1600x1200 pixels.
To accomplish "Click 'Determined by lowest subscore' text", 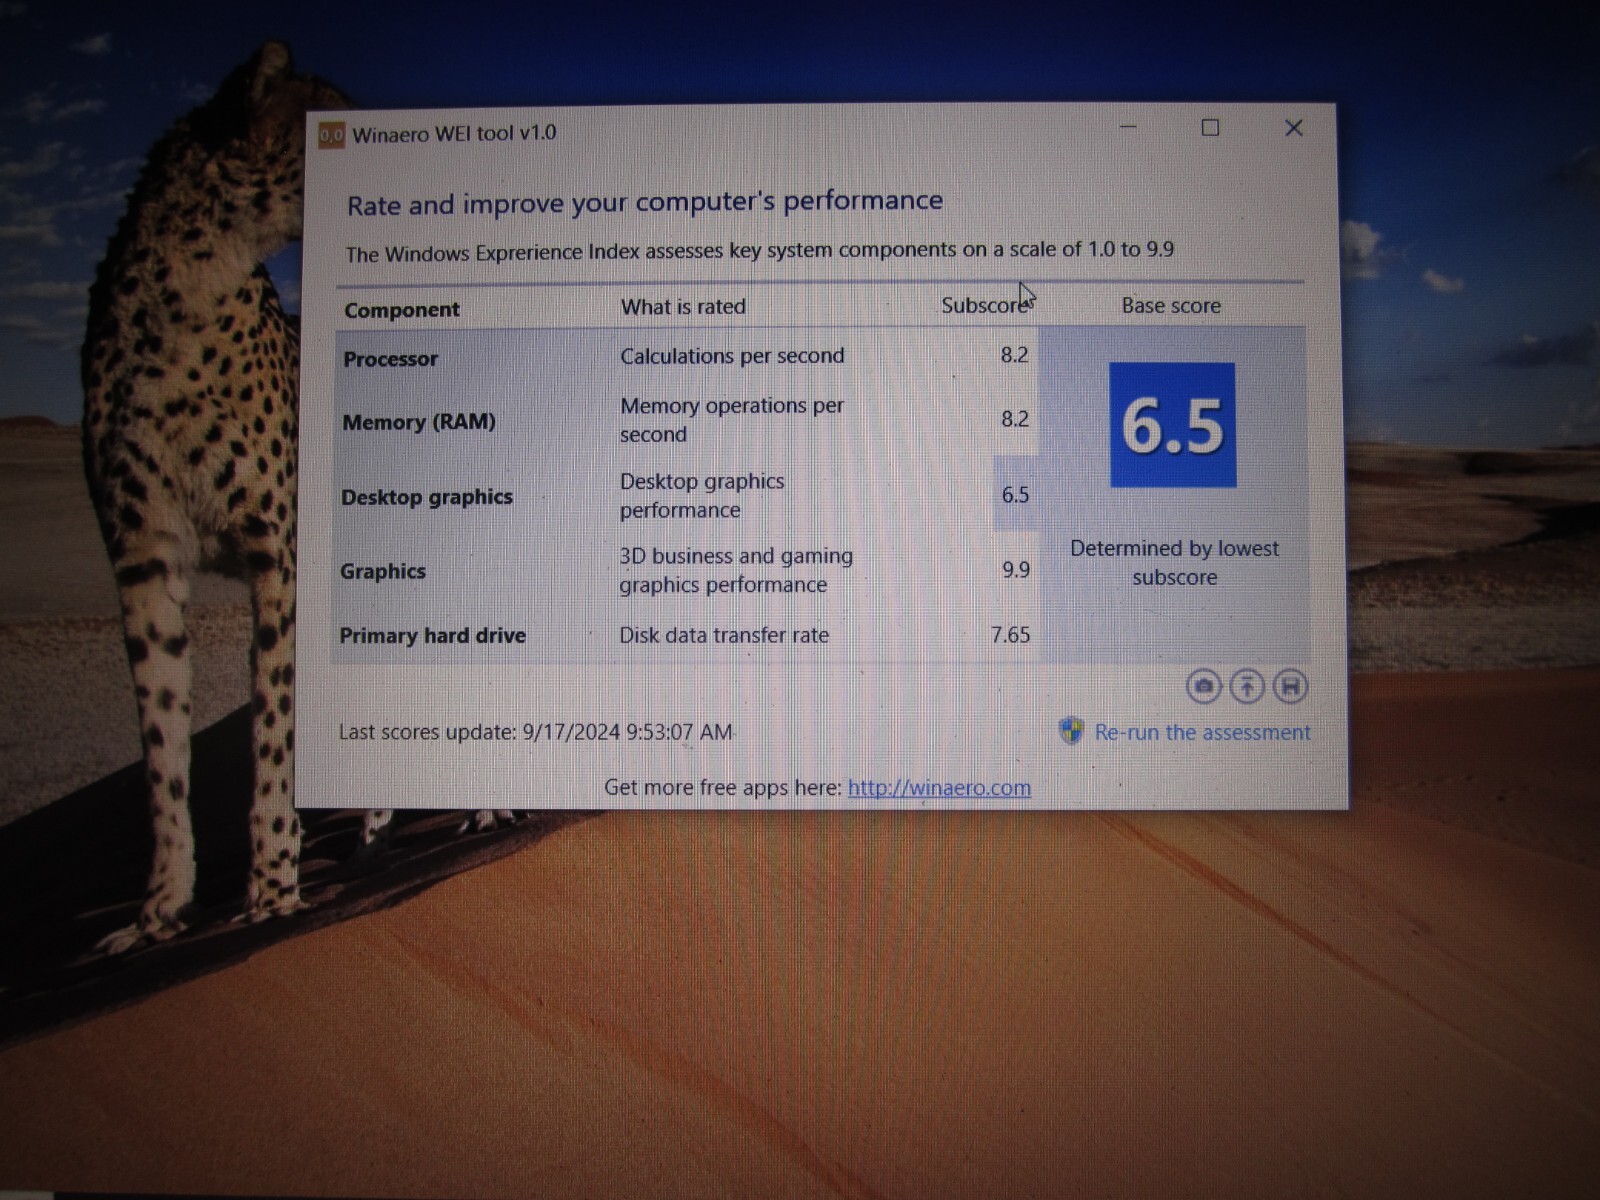I will 1174,562.
